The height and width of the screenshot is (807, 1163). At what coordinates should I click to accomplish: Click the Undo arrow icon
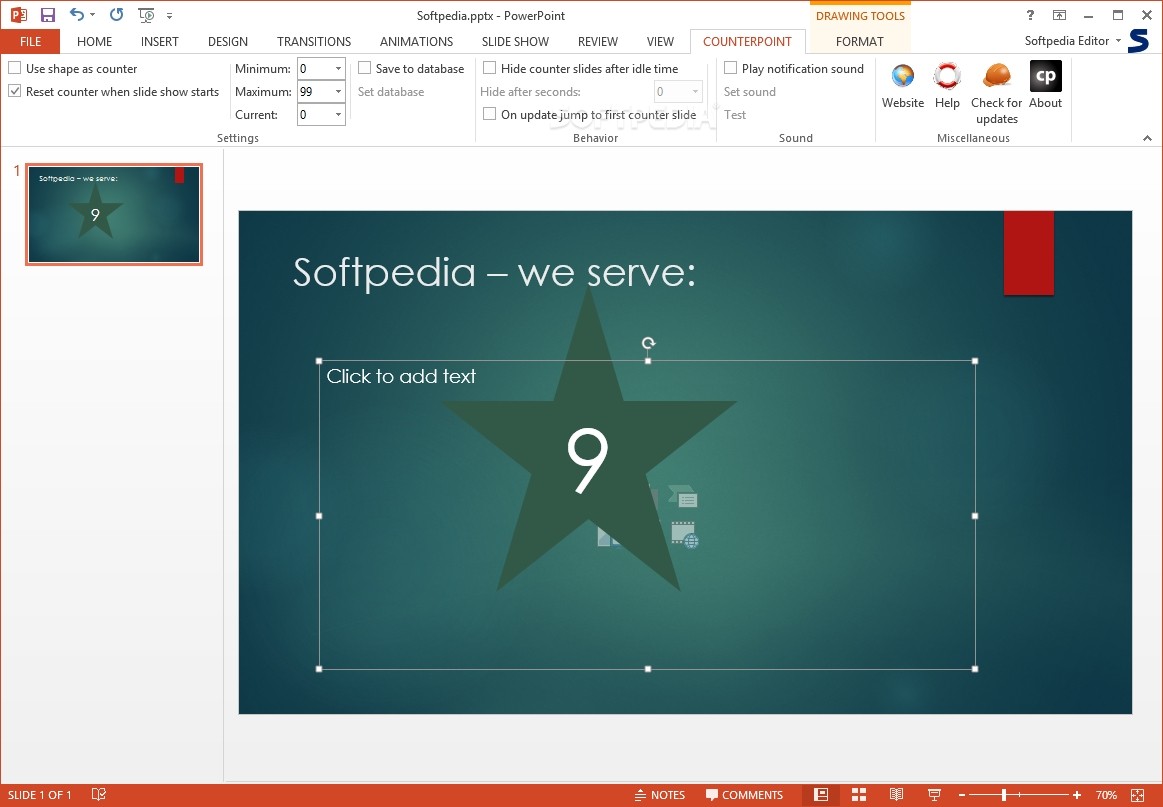(x=76, y=14)
